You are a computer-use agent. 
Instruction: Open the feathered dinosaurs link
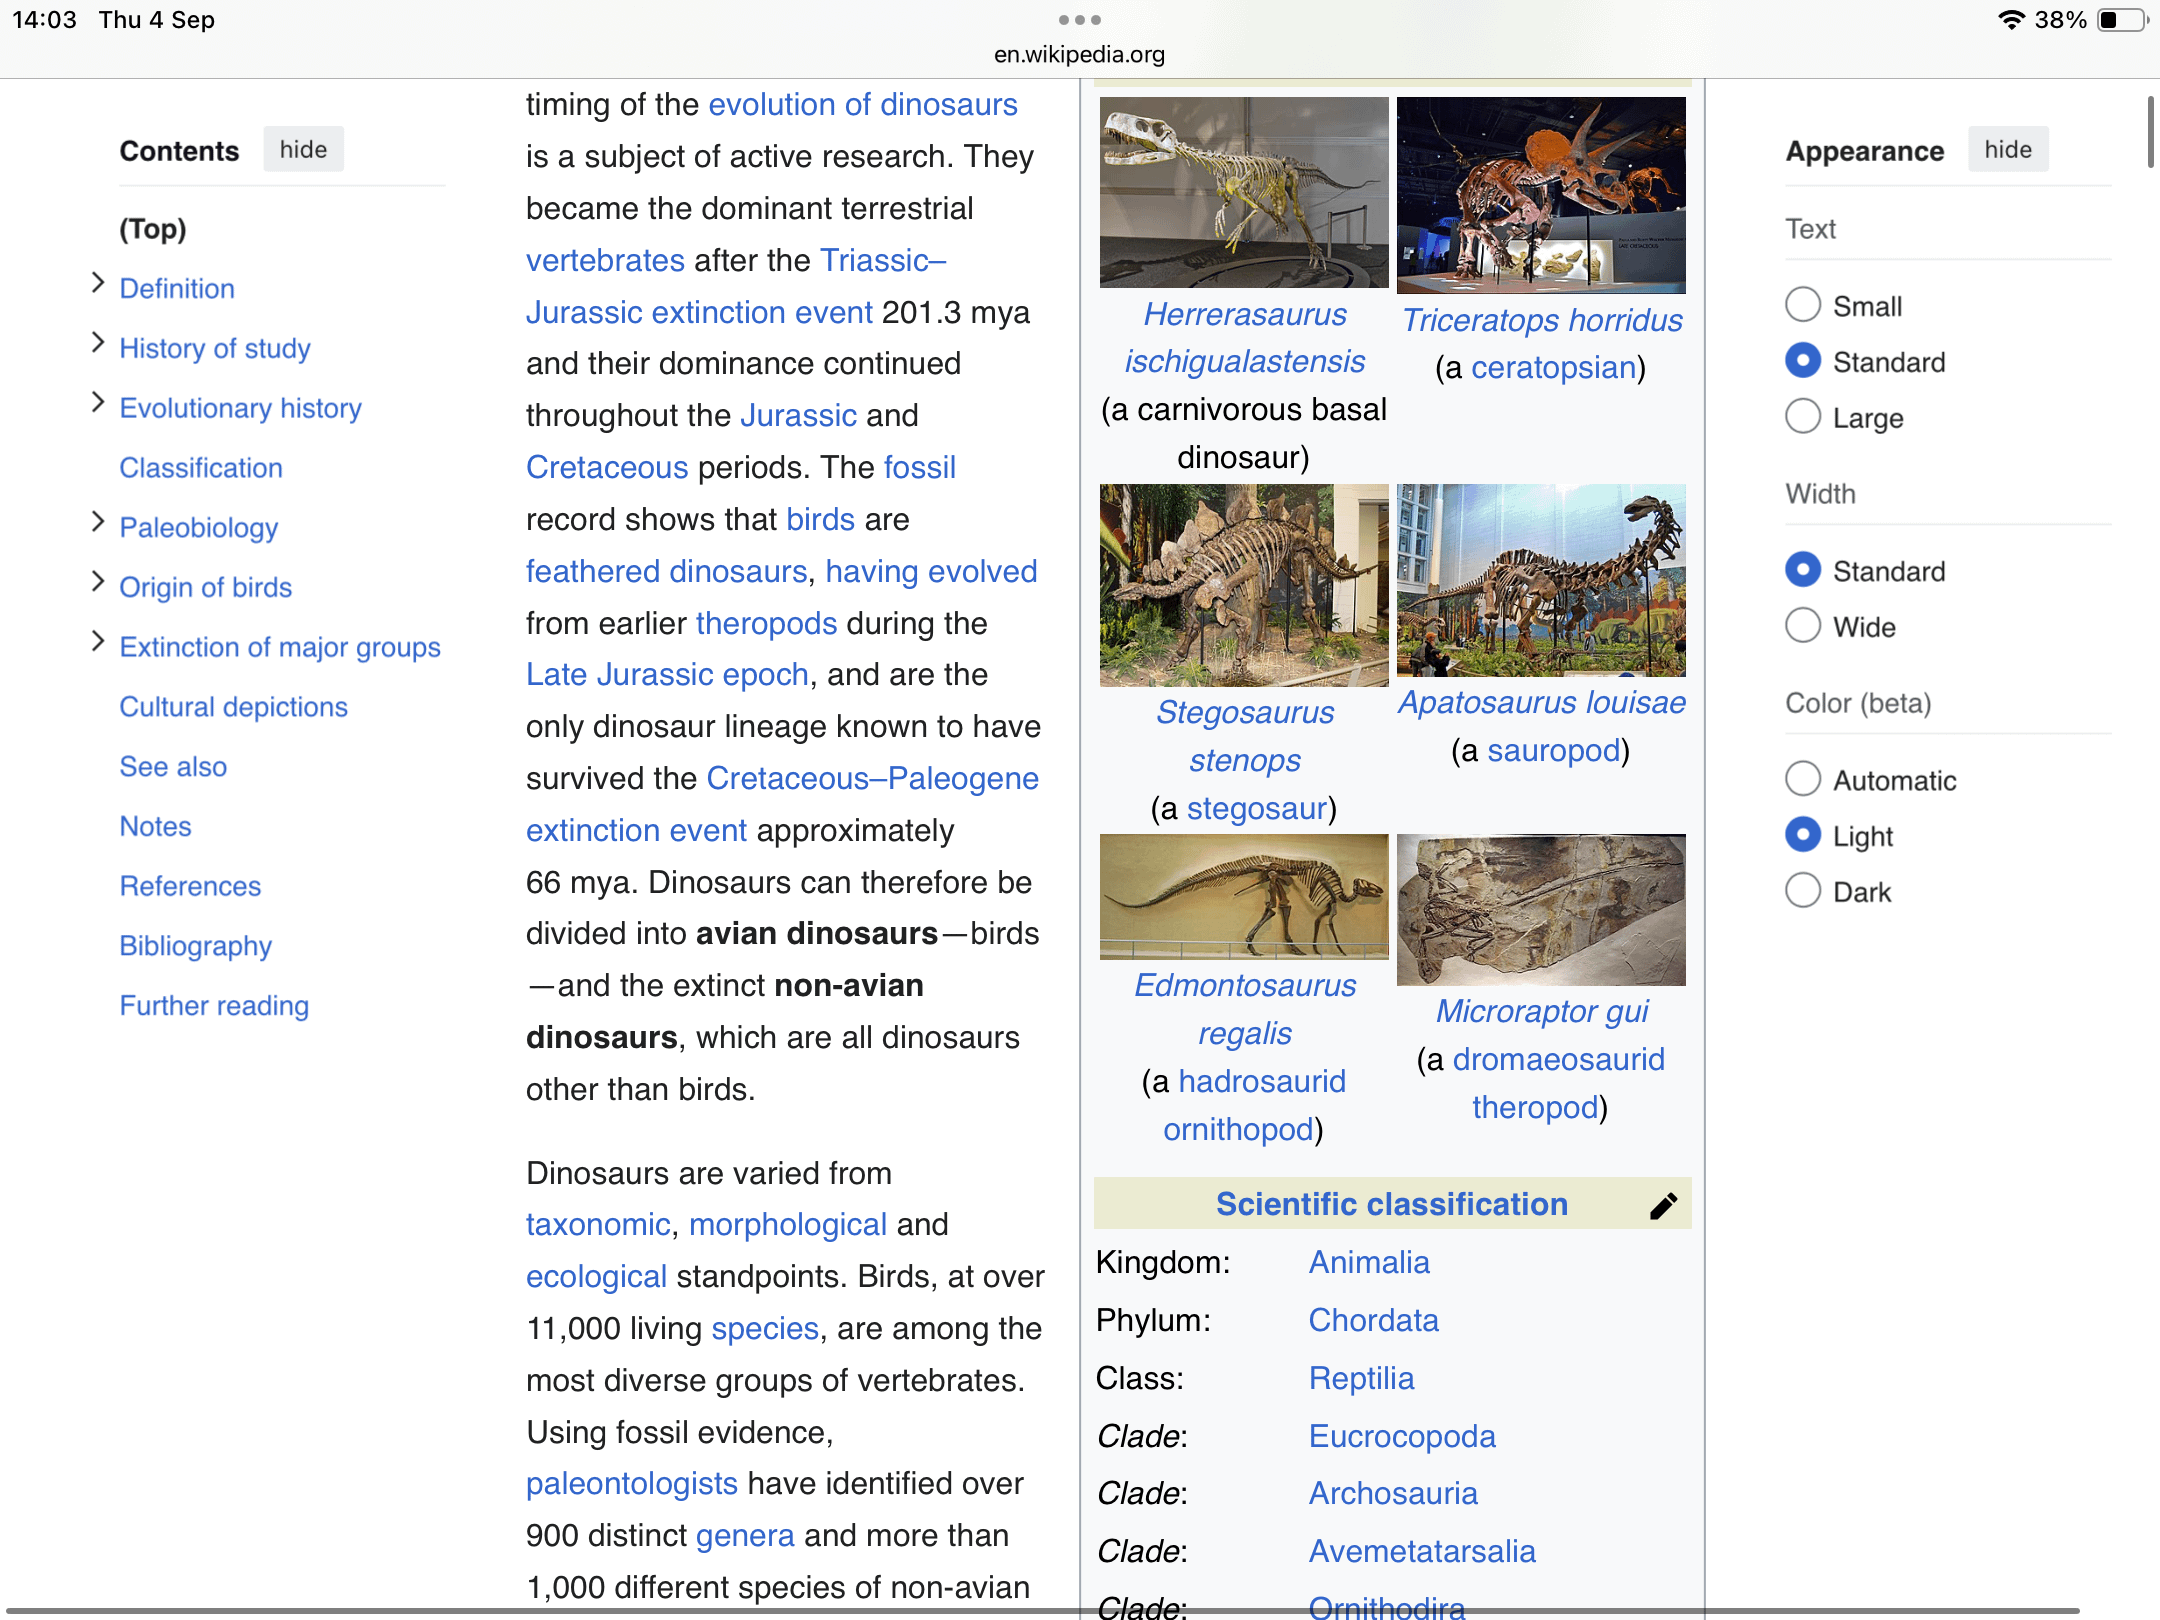666,571
